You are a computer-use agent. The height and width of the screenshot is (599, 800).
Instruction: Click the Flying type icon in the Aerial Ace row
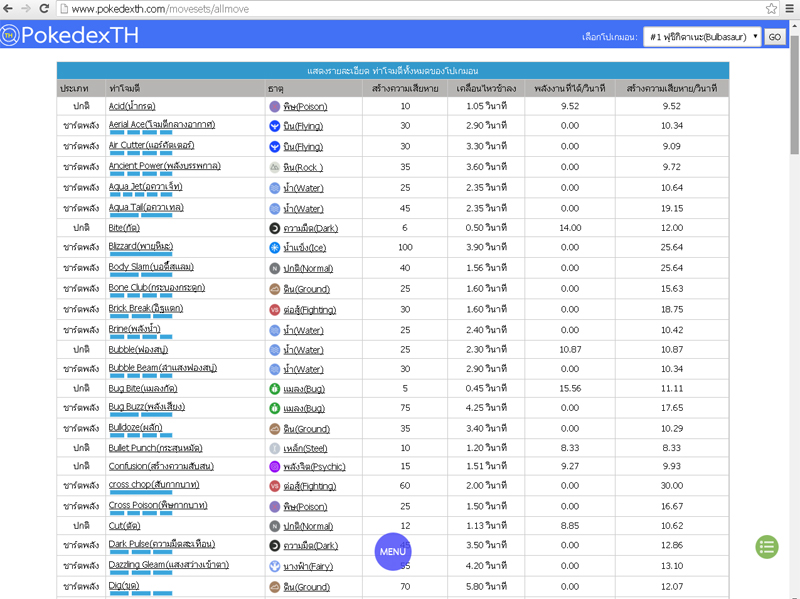[274, 126]
